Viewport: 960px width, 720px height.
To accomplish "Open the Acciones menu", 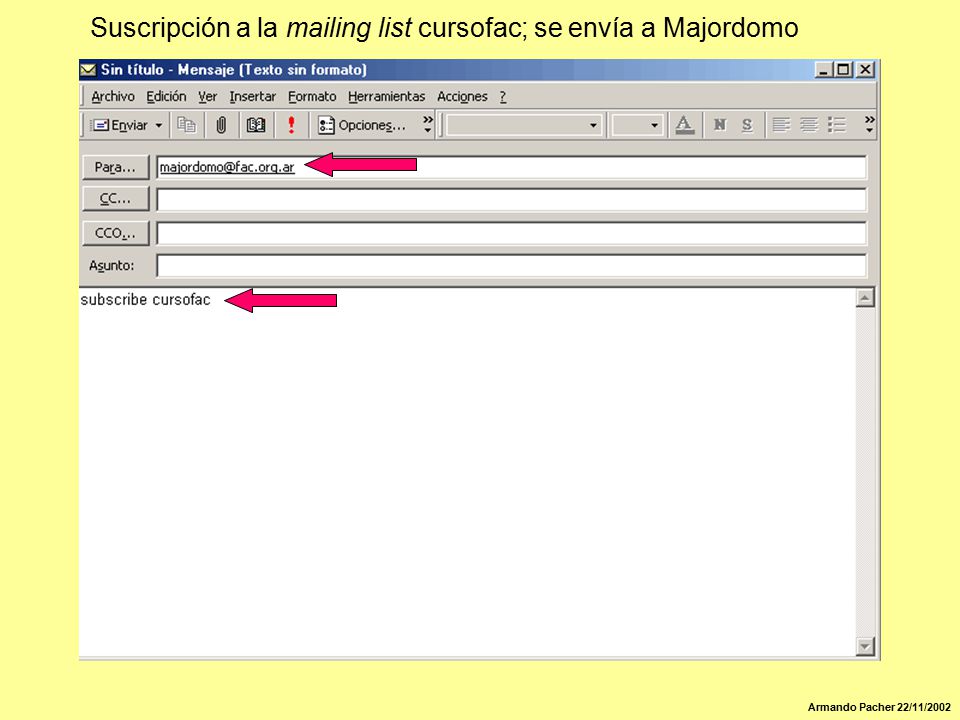I will 462,97.
